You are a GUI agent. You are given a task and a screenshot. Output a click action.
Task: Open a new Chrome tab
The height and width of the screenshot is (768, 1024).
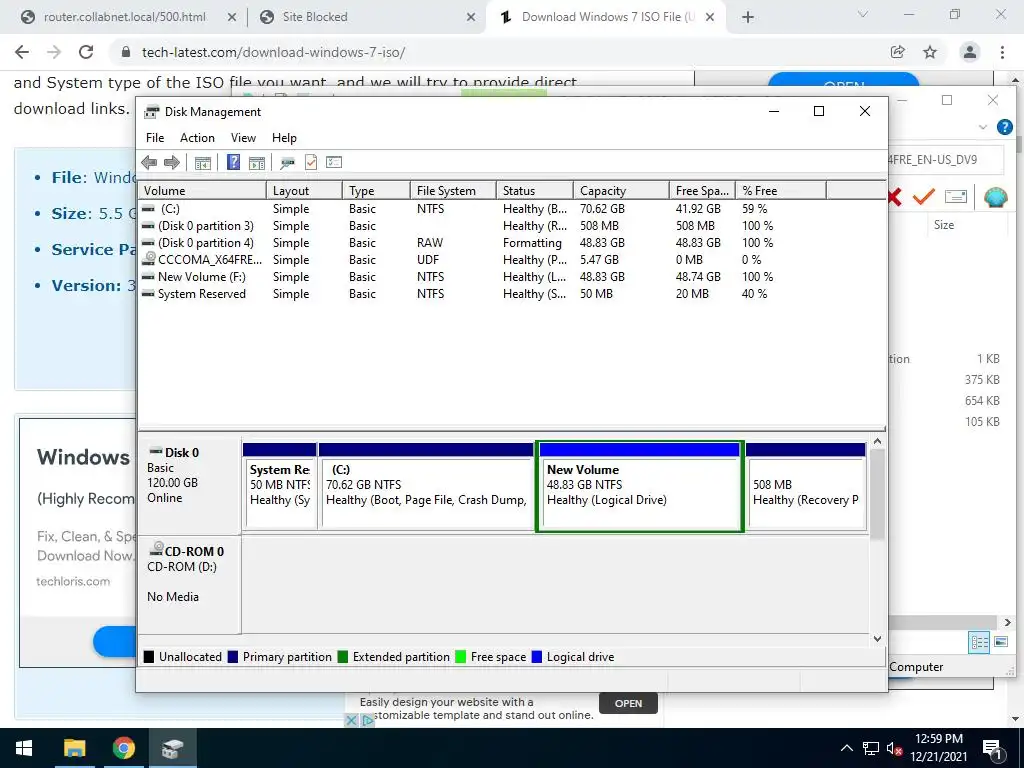click(x=748, y=18)
